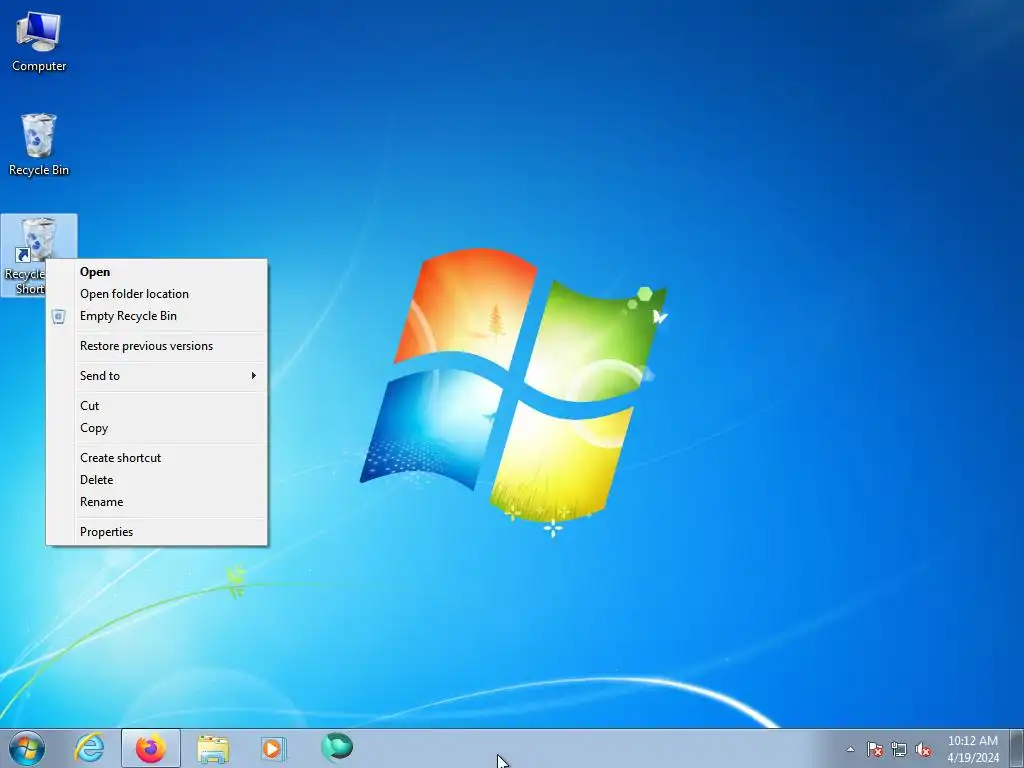Click the Action Center flag tray icon
The width and height of the screenshot is (1024, 768).
pos(874,750)
